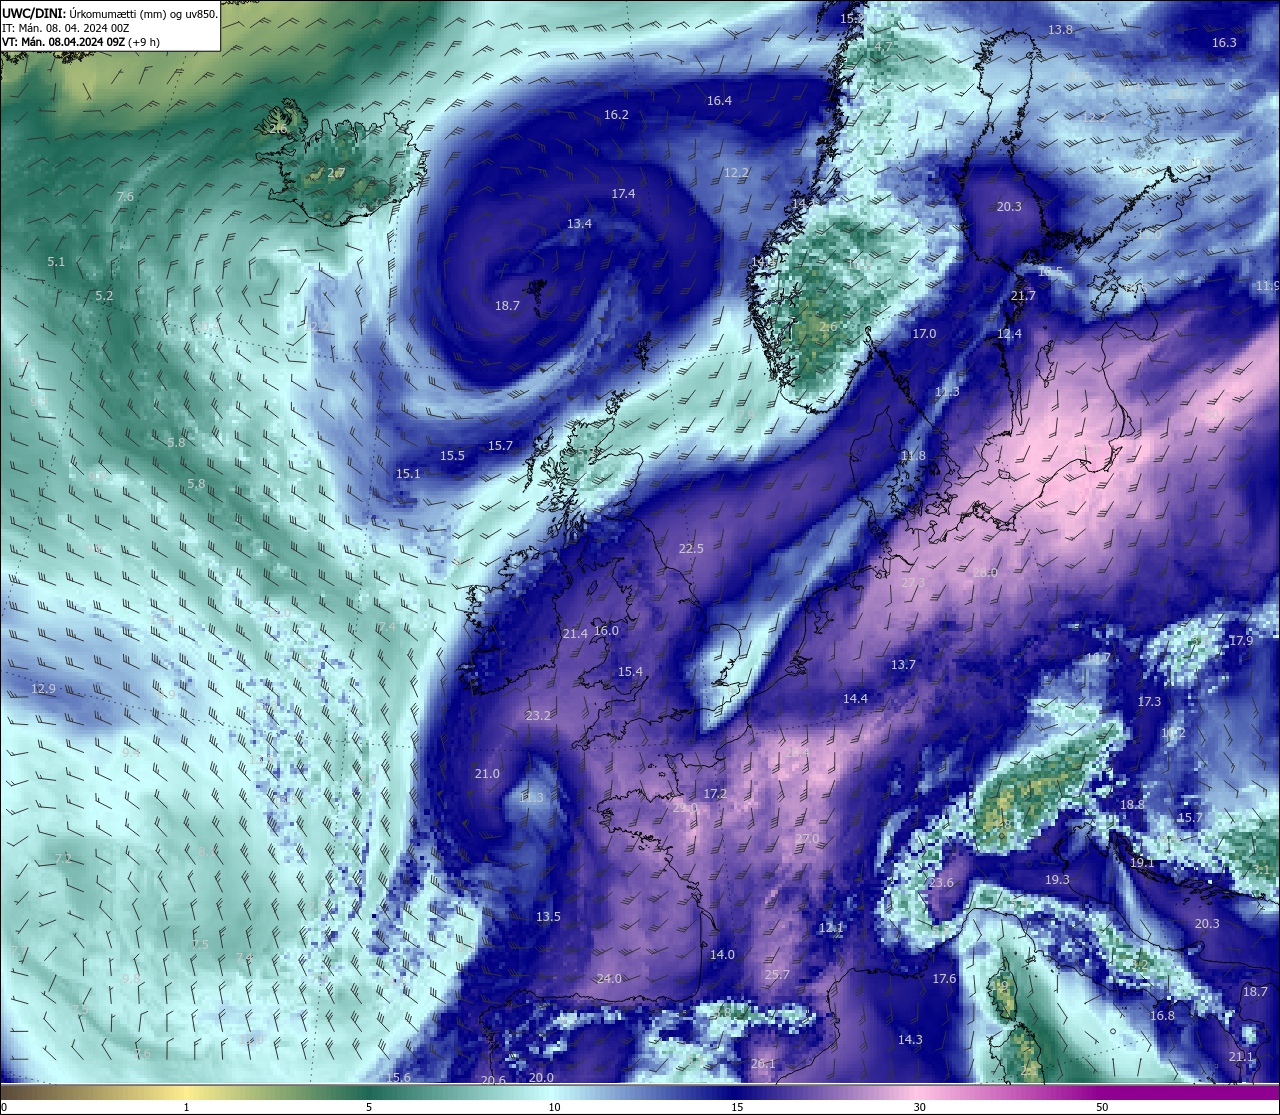Click the 17.9 value at the right edge
1280x1115 pixels.
[x=1241, y=641]
